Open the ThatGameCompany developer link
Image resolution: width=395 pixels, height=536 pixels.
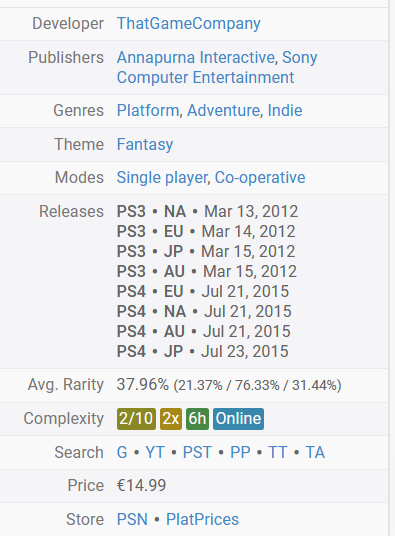tap(189, 24)
